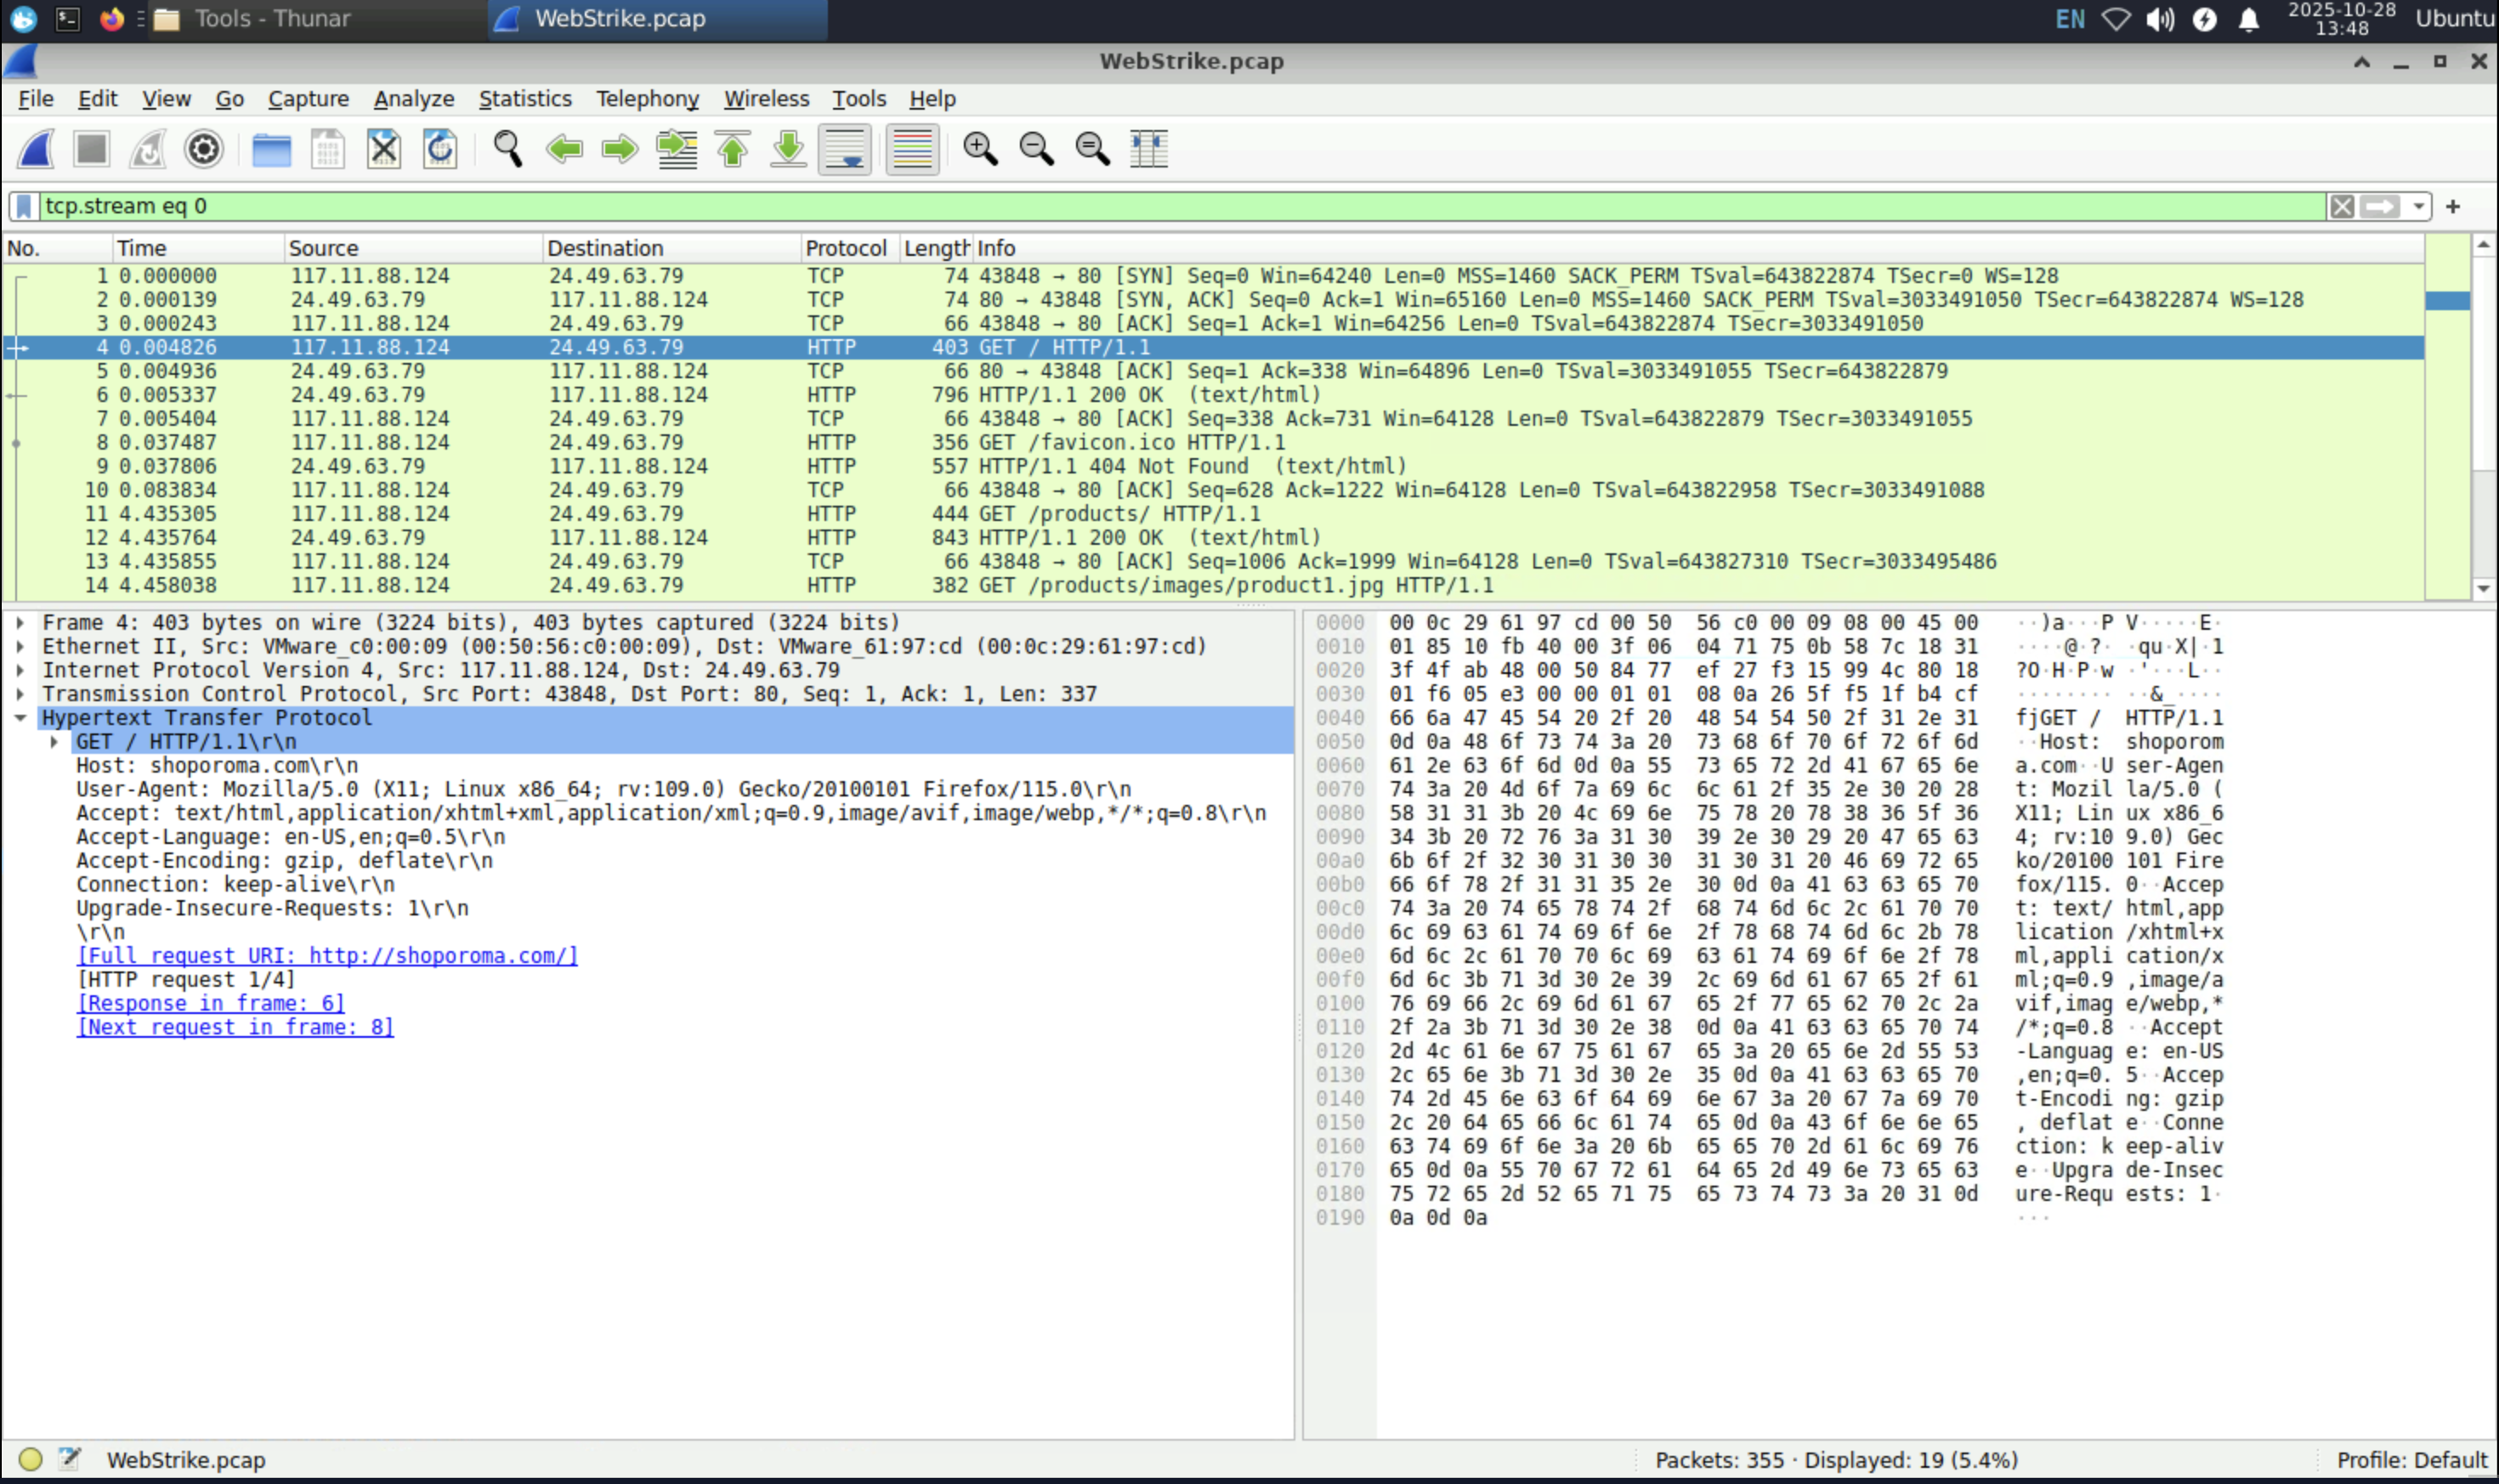This screenshot has height=1484, width=2499.
Task: Open the Full request URI link
Action: 327,956
